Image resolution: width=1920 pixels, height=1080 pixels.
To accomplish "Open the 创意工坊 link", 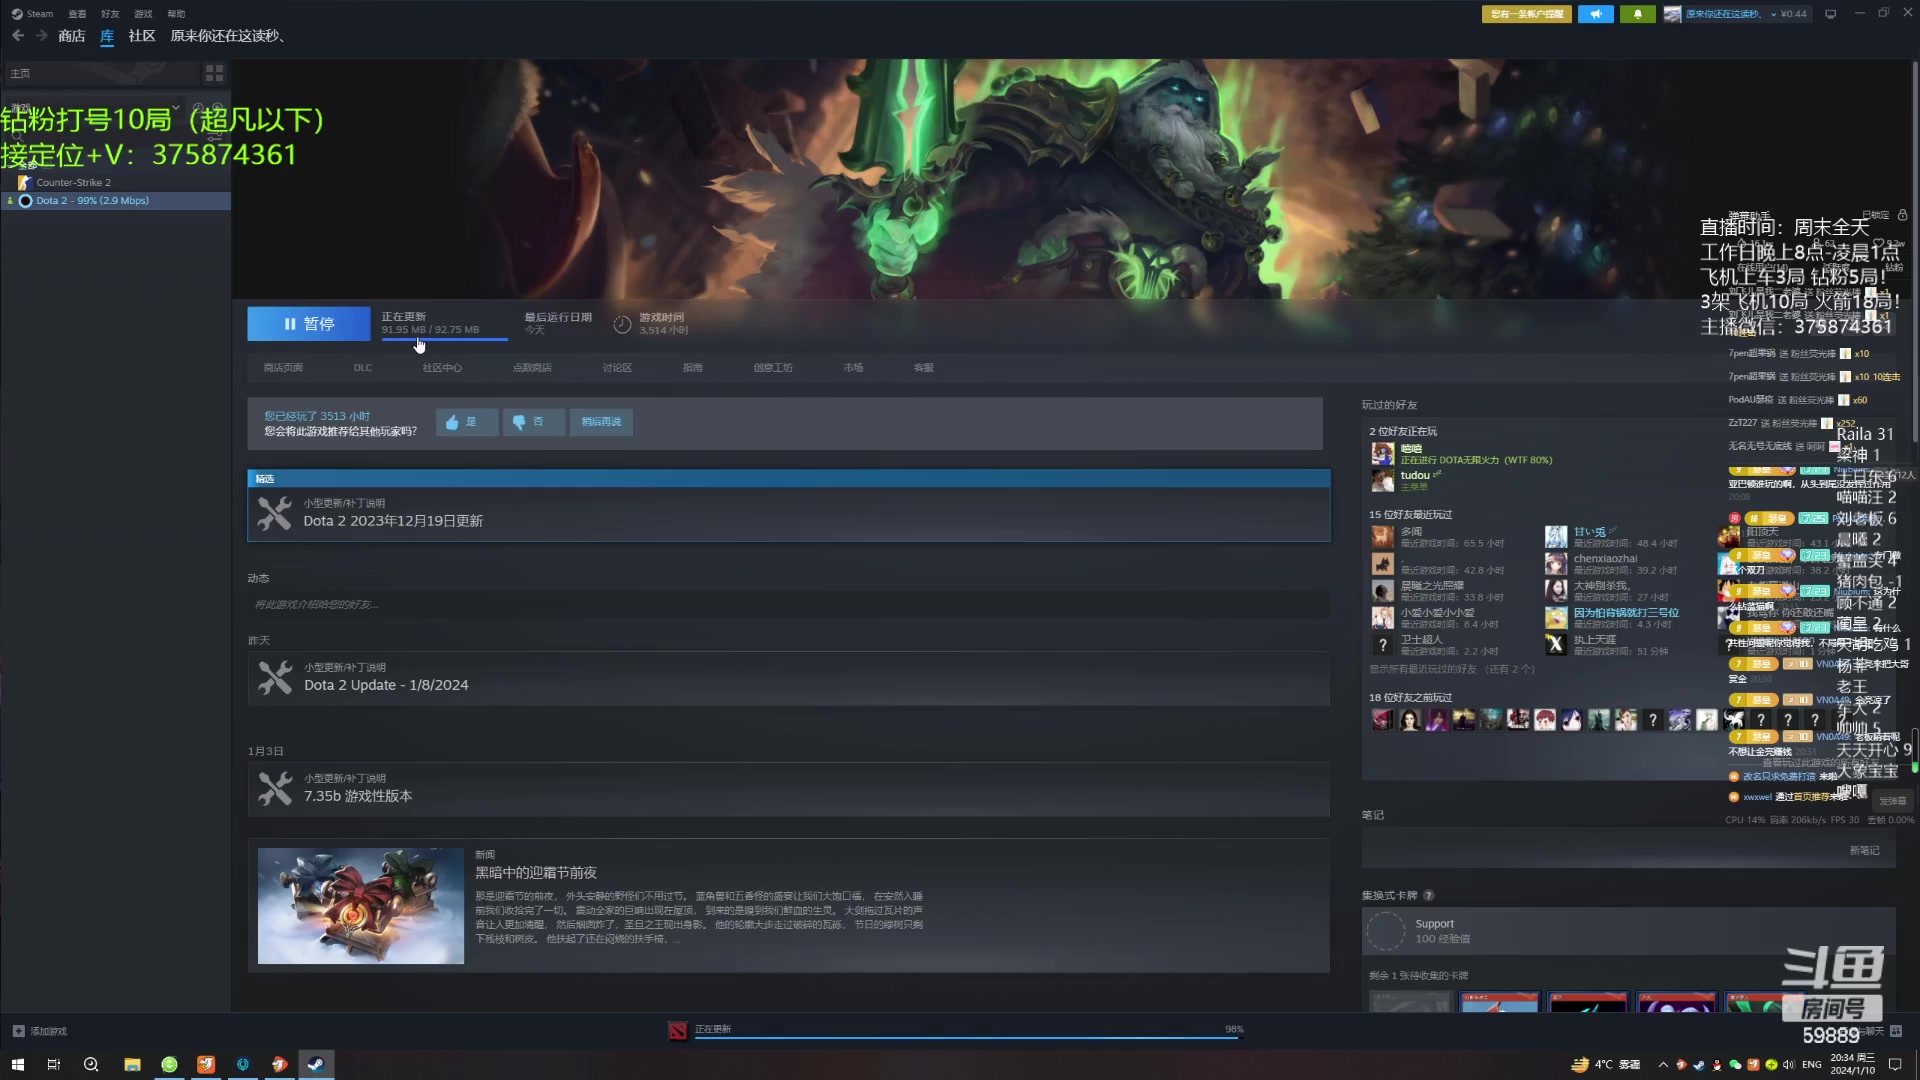I will tap(773, 368).
